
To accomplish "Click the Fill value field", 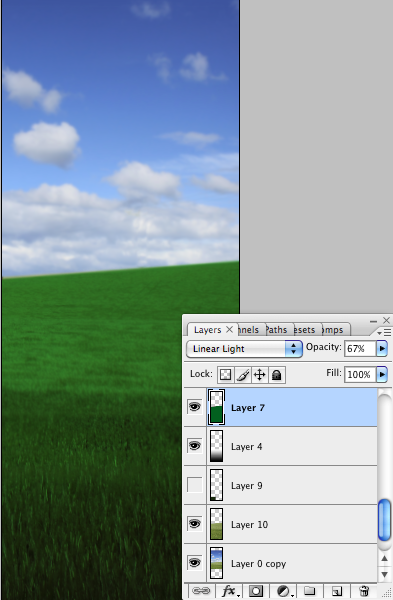I will tap(360, 374).
